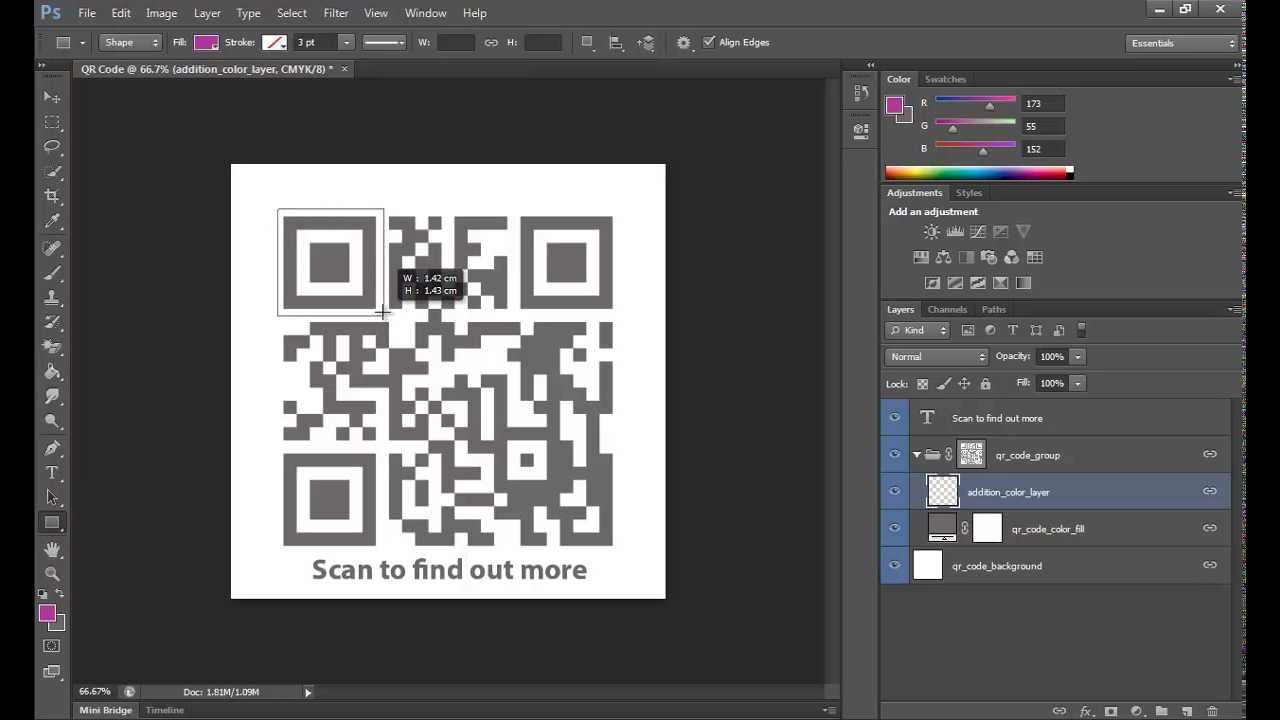
Task: Hide the qr_code_background layer
Action: (895, 565)
